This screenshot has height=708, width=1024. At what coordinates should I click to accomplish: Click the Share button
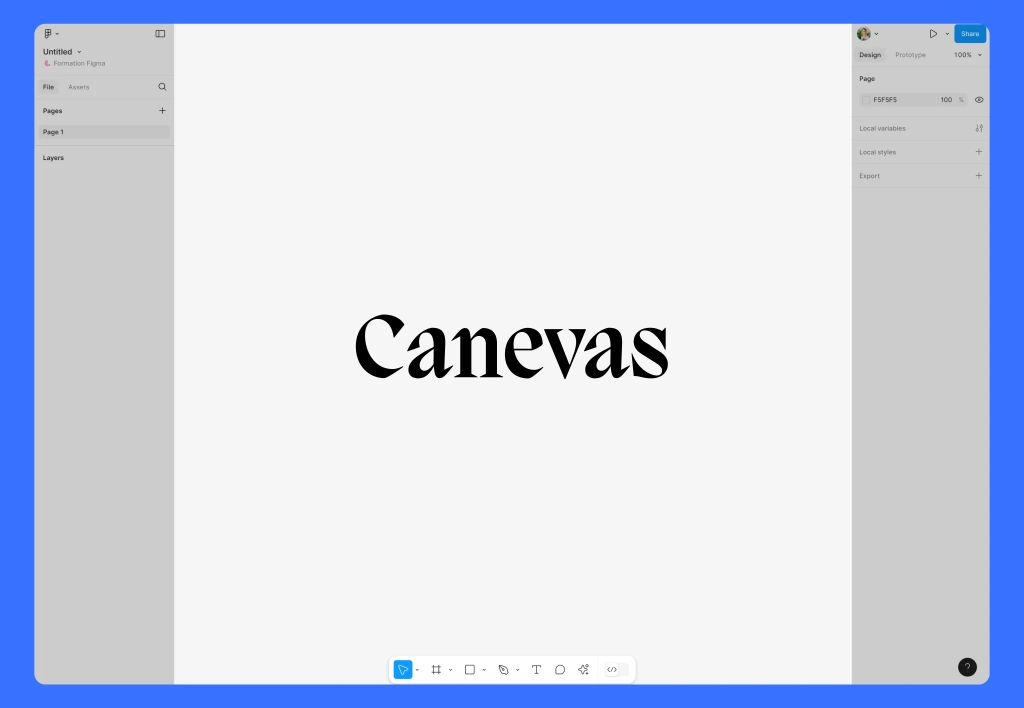click(970, 33)
